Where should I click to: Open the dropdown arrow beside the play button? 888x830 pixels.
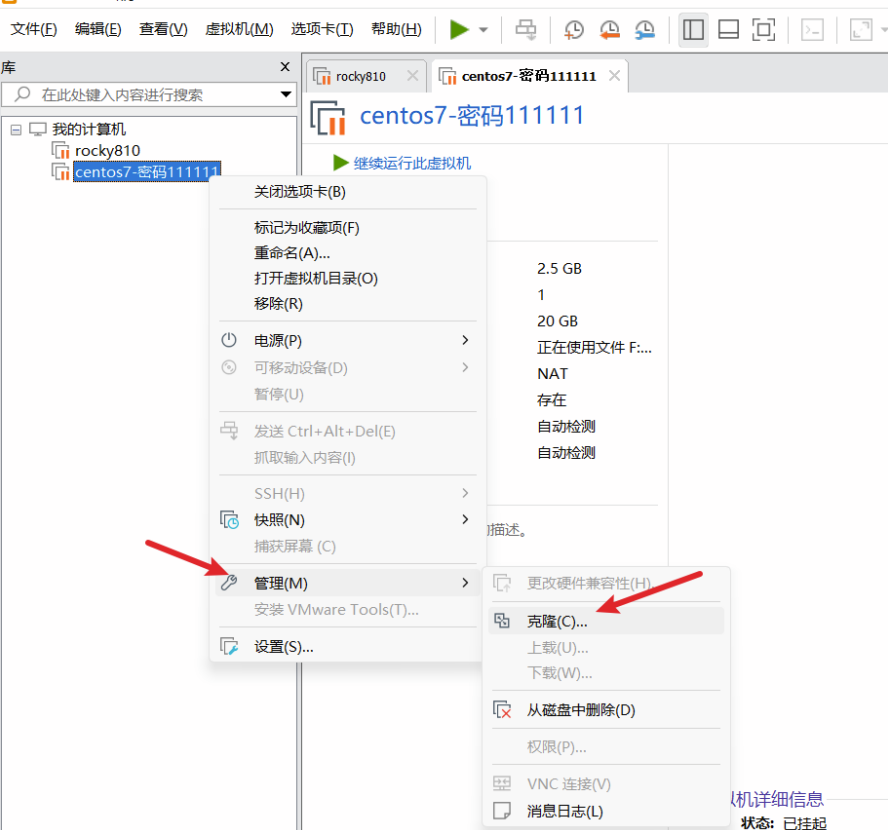pyautogui.click(x=483, y=30)
